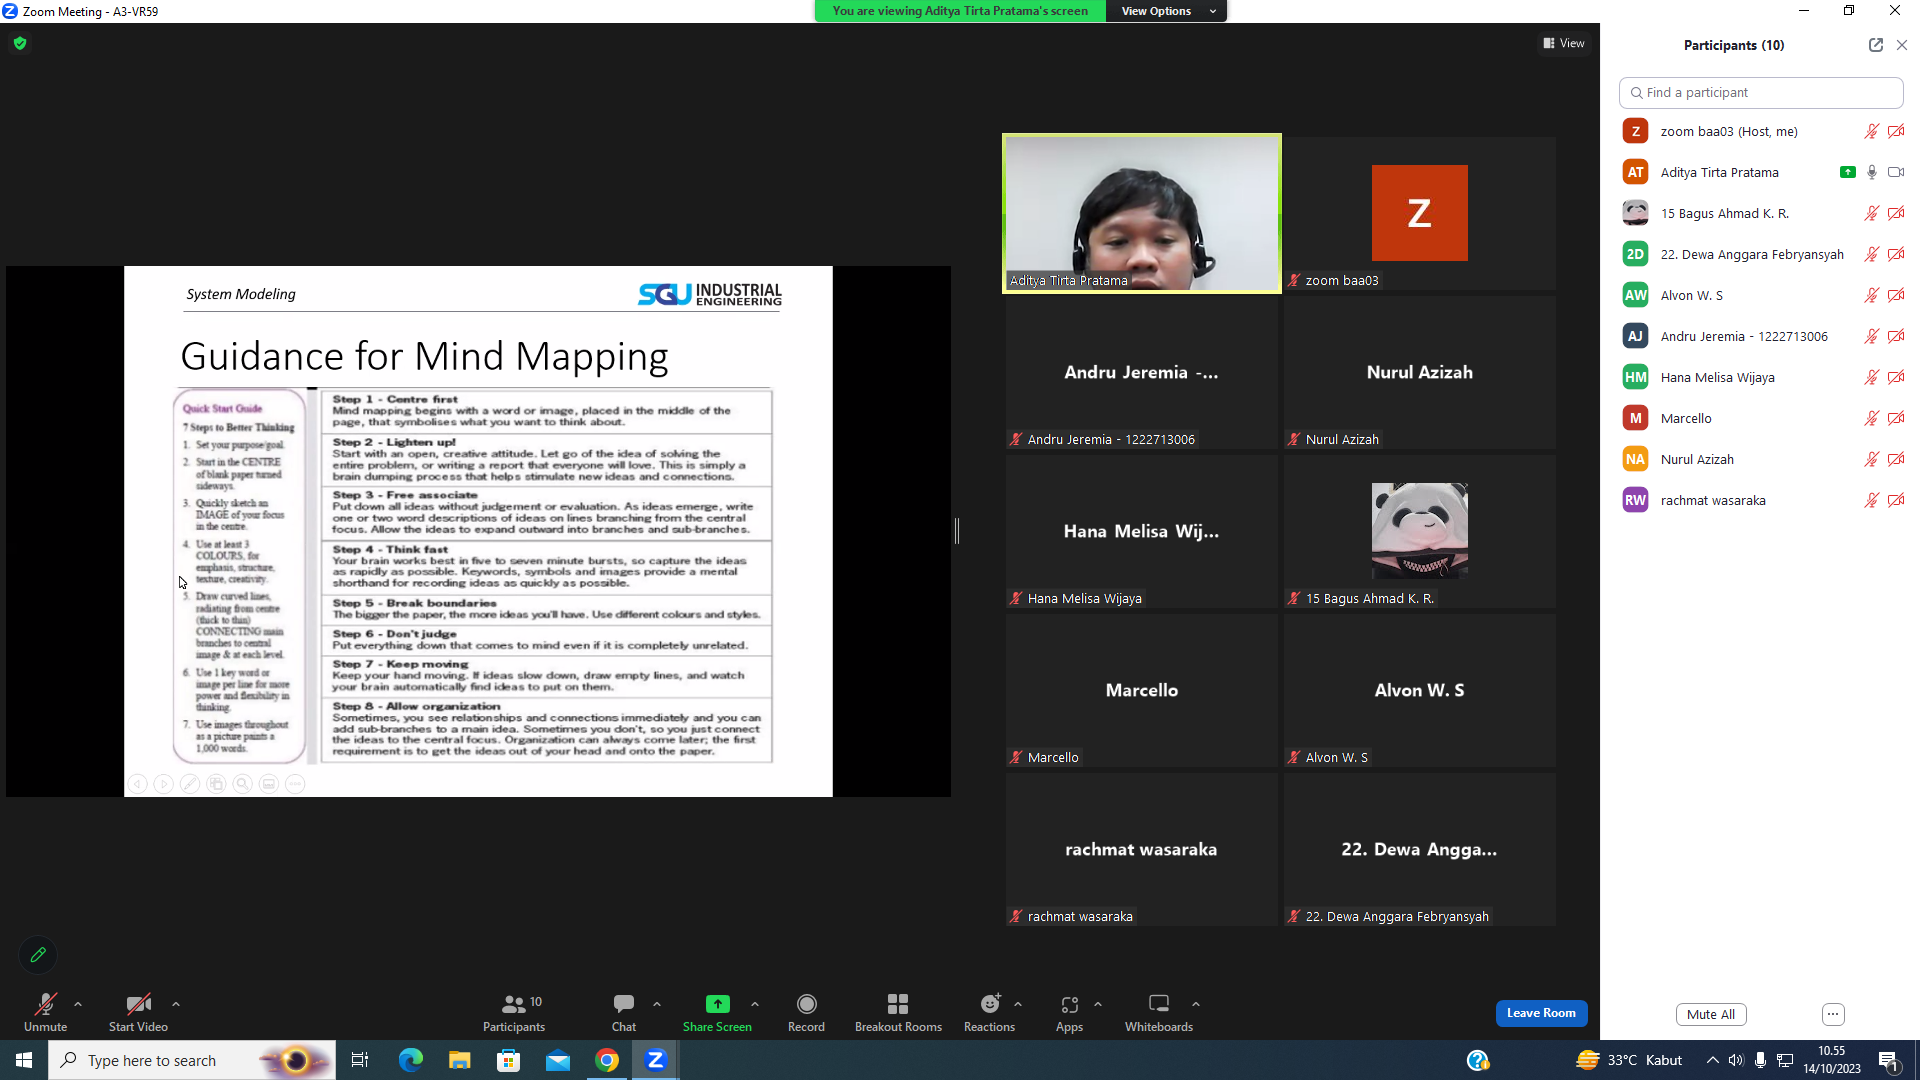1920x1080 pixels.
Task: Toggle mute for 22. Dewa Anggara Febryansyah
Action: coord(1871,254)
